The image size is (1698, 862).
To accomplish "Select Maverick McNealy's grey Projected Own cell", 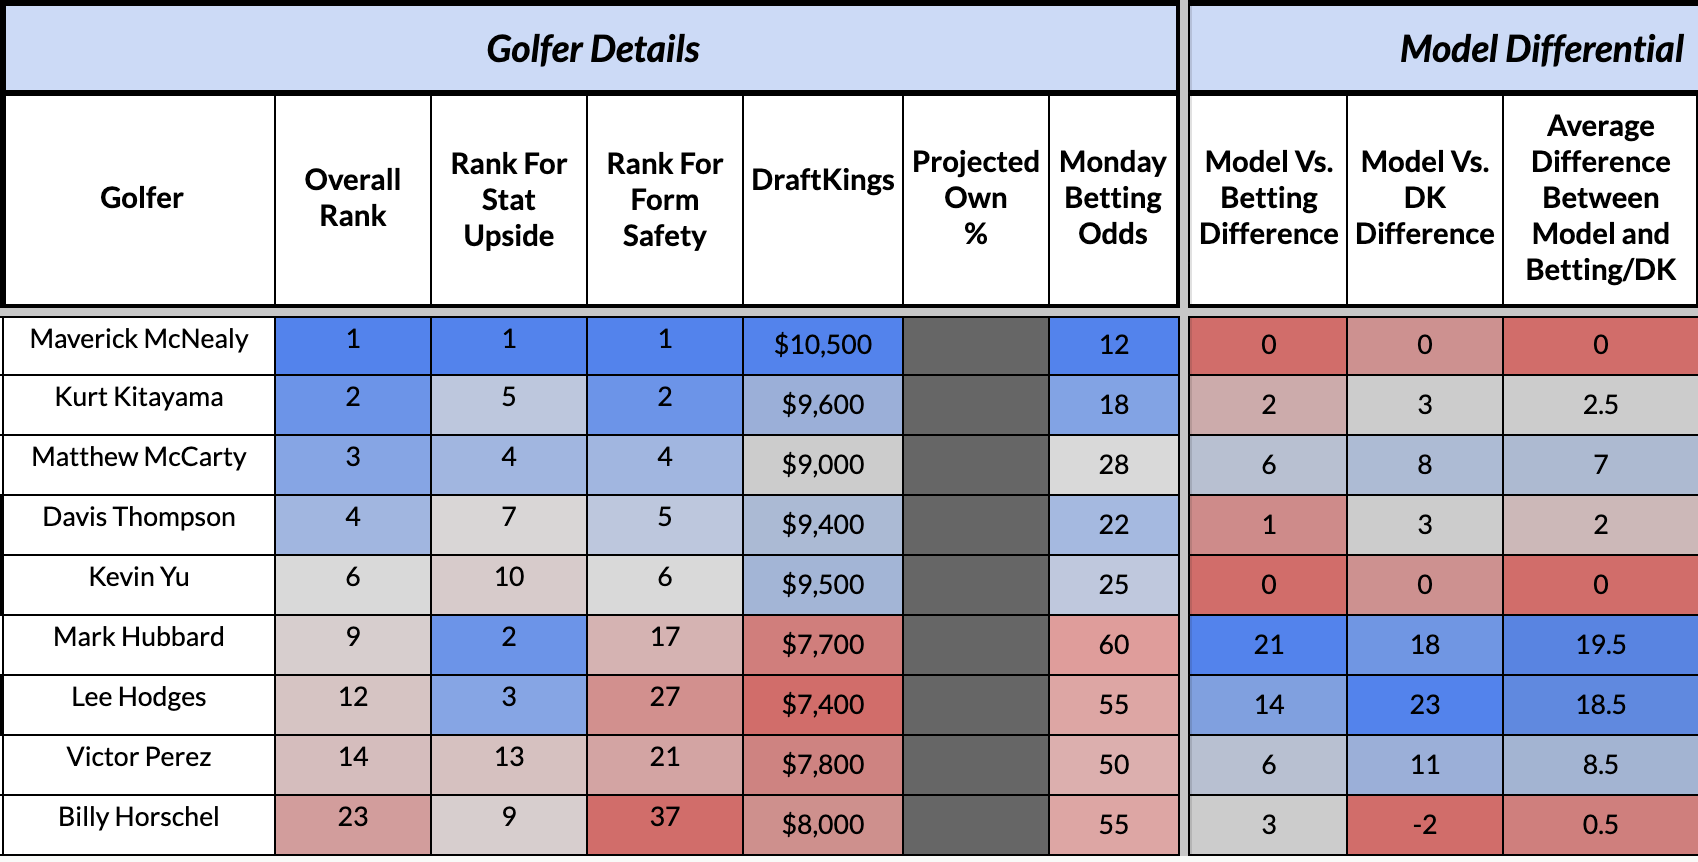I will coord(976,345).
